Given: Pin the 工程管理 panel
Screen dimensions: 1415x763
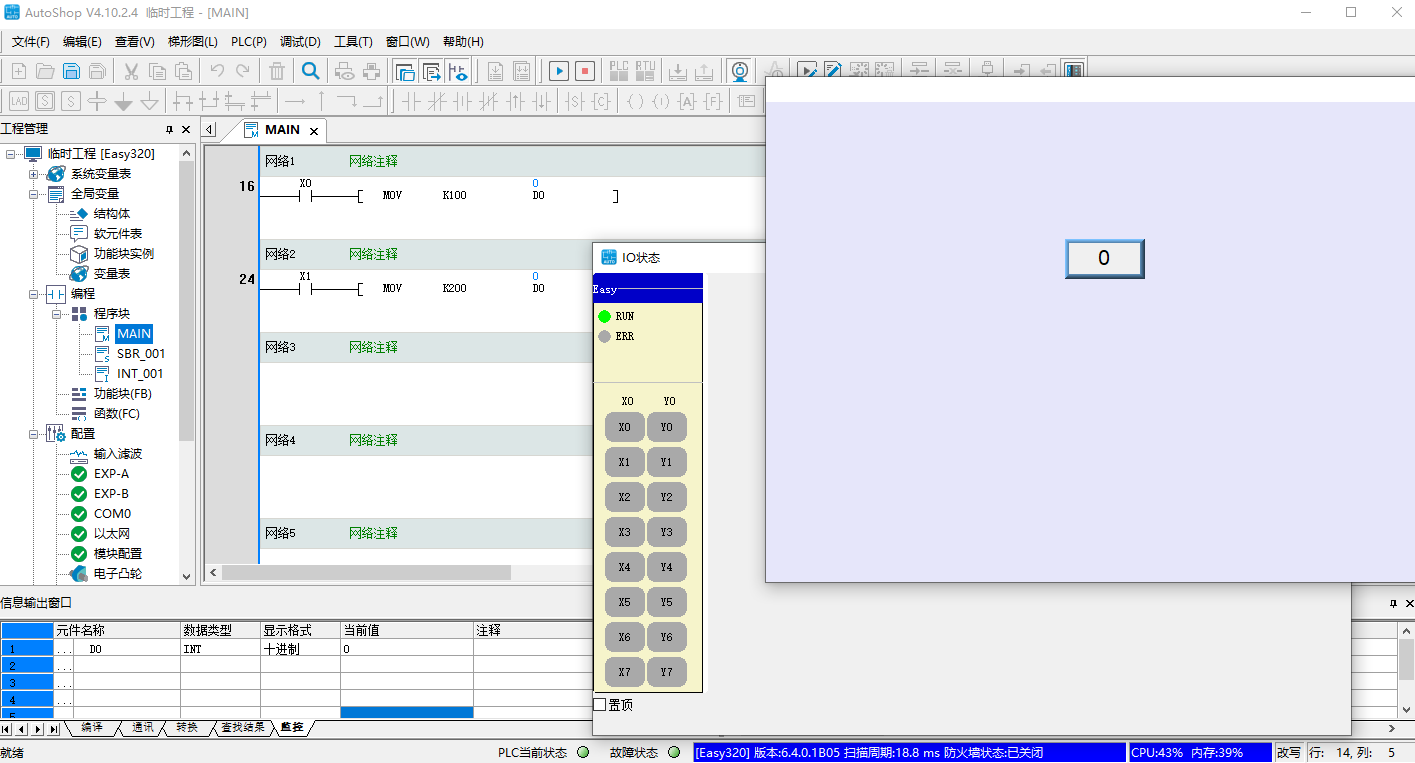Looking at the screenshot, I should click(x=169, y=130).
